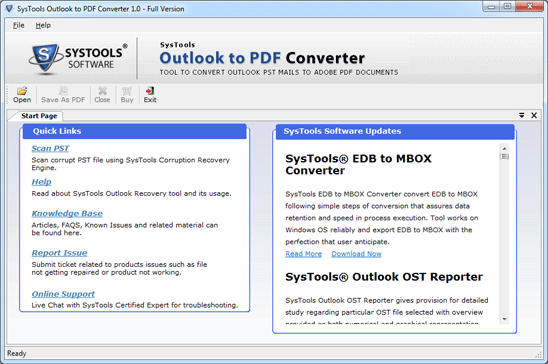
Task: Click the updates panel scroll up arrow
Action: tap(504, 148)
